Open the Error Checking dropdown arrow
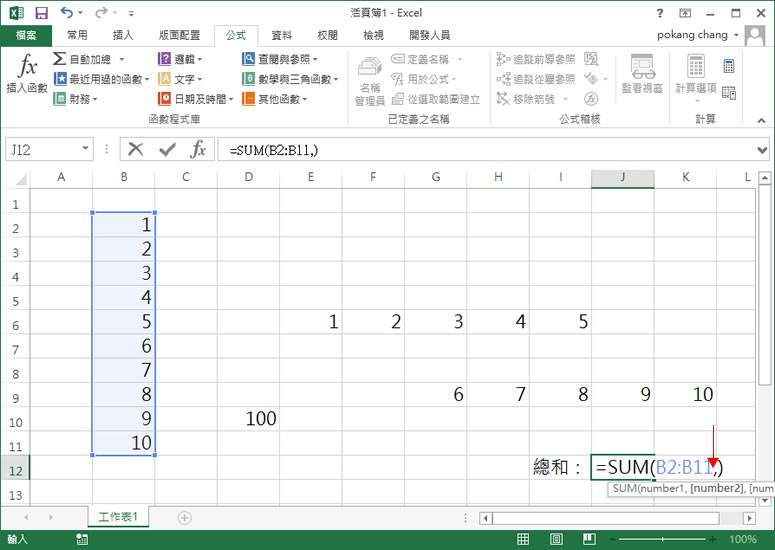 coord(605,79)
